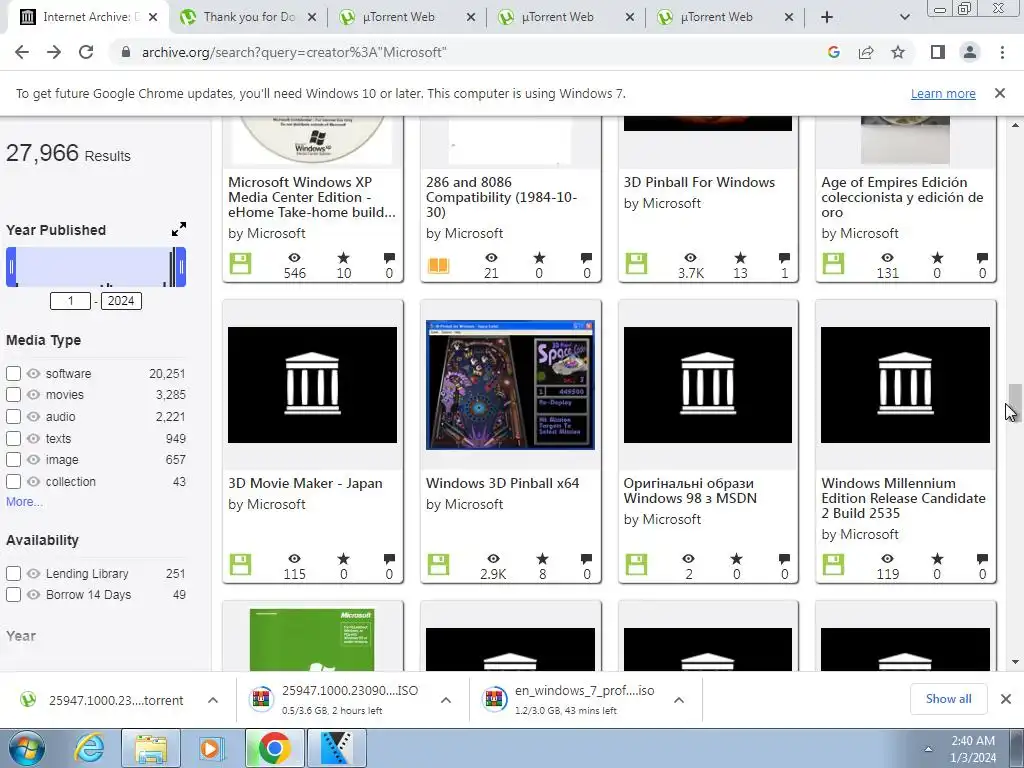
Task: Show more media type options
Action: 24,502
